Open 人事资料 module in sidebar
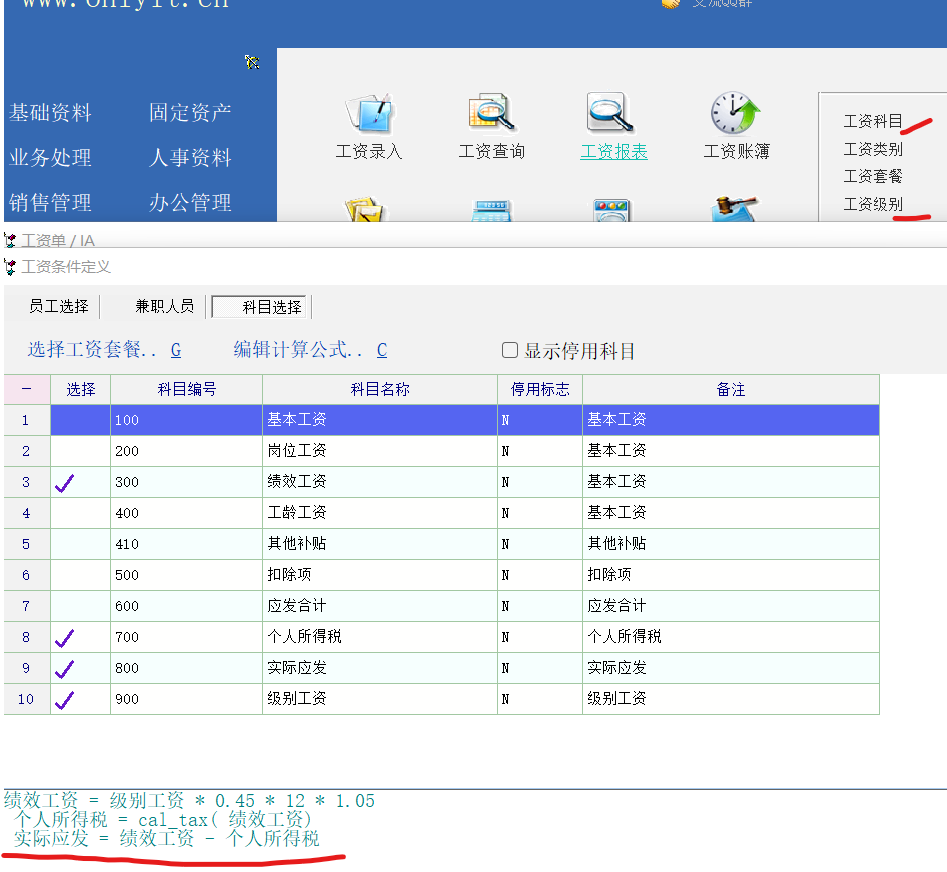Image resolution: width=947 pixels, height=872 pixels. (x=190, y=158)
